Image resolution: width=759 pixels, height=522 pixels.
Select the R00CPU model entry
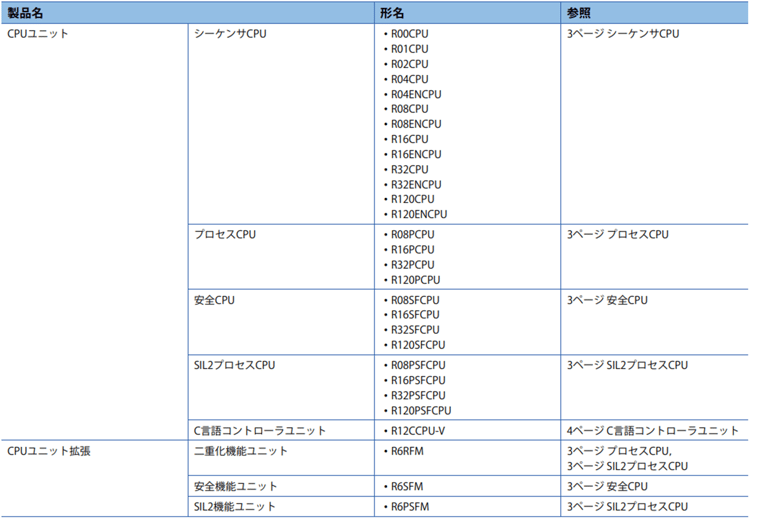(410, 33)
